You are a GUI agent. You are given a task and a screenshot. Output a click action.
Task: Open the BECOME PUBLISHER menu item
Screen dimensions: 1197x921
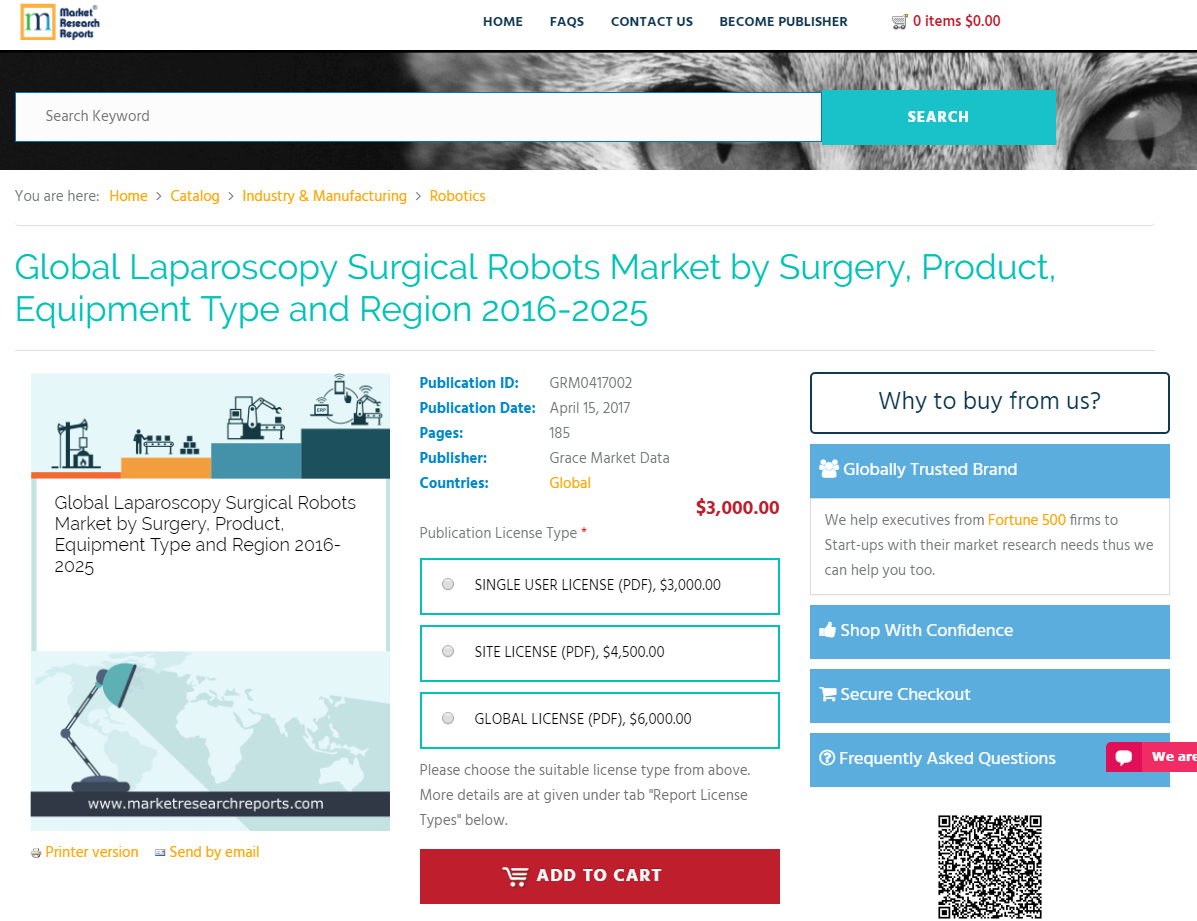(x=783, y=21)
